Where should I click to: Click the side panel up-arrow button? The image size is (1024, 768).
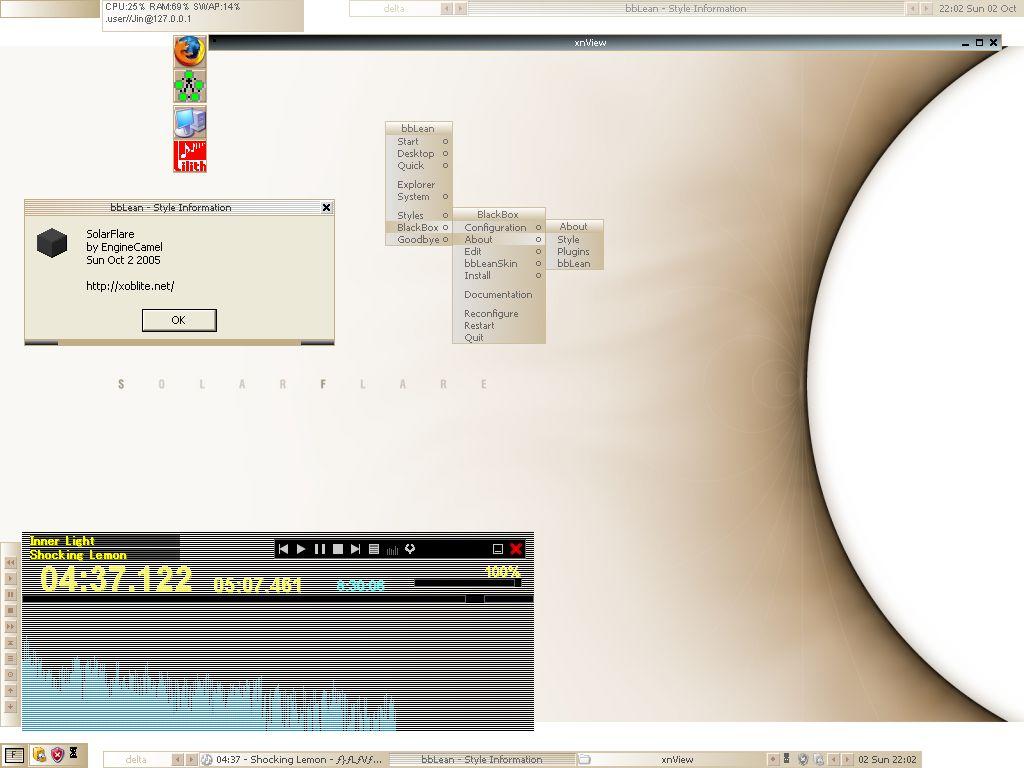click(x=10, y=690)
